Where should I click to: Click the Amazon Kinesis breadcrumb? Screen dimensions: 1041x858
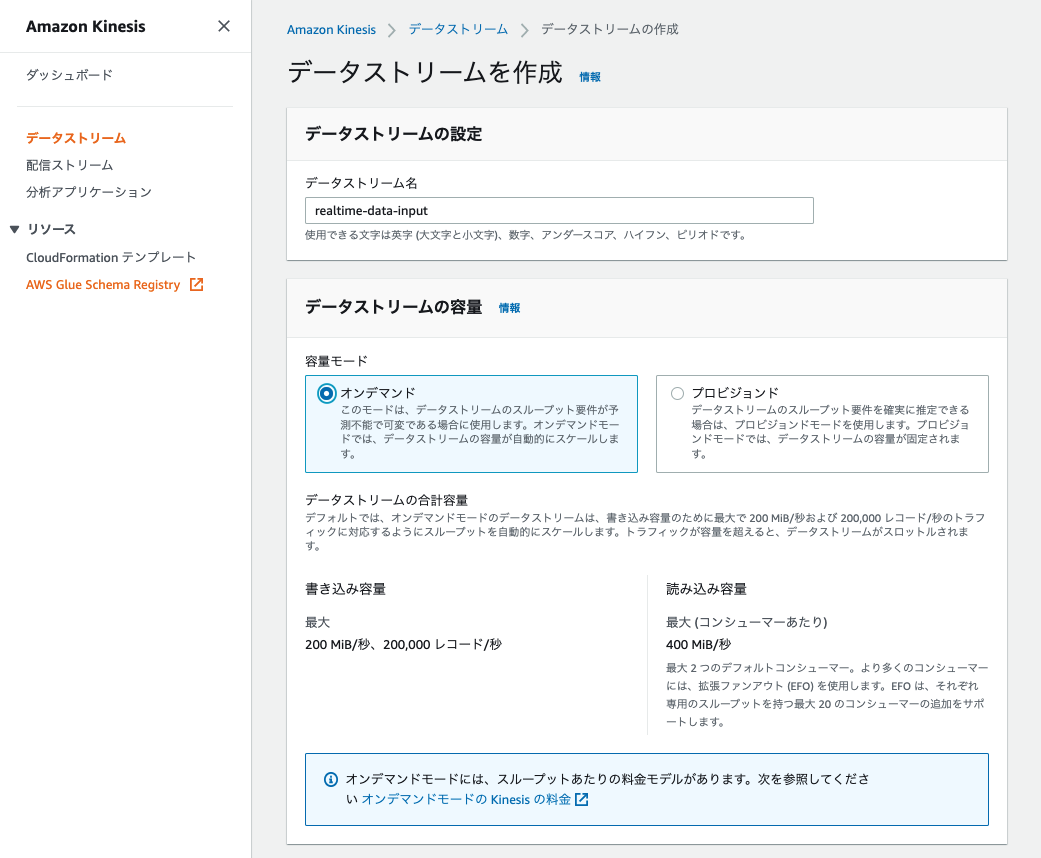coord(331,30)
